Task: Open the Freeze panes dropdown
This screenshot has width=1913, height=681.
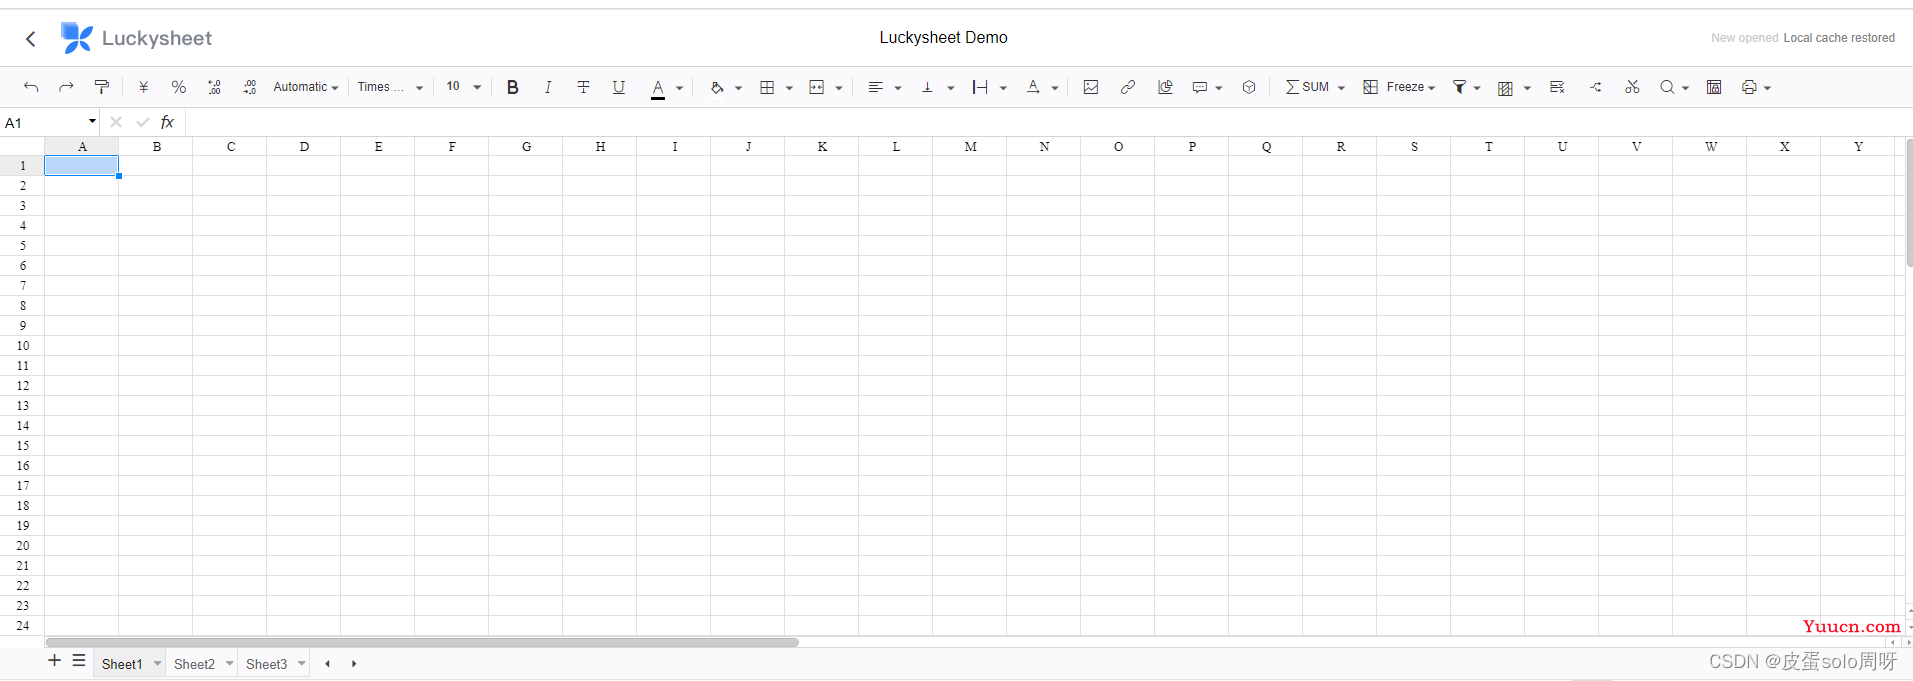Action: (1399, 87)
